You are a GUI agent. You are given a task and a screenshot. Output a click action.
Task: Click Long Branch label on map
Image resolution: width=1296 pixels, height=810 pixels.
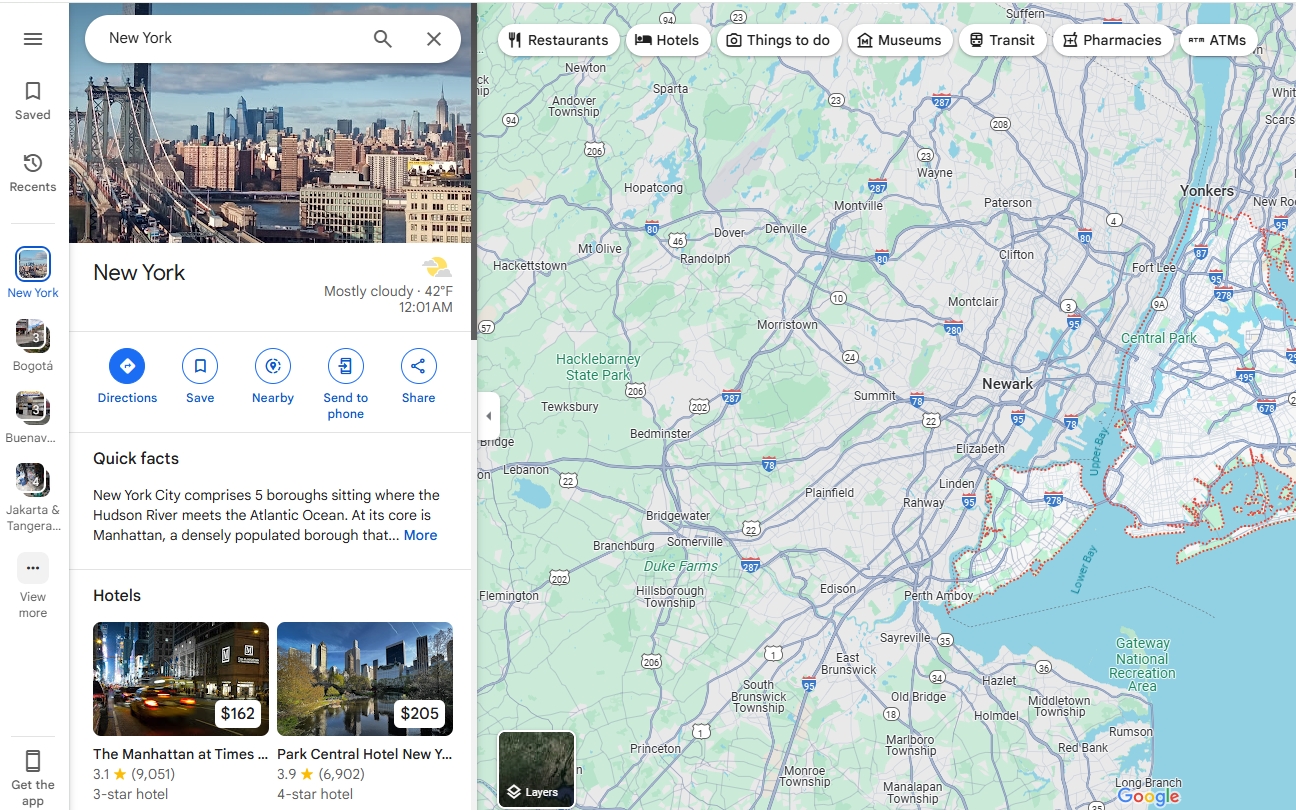click(1148, 783)
